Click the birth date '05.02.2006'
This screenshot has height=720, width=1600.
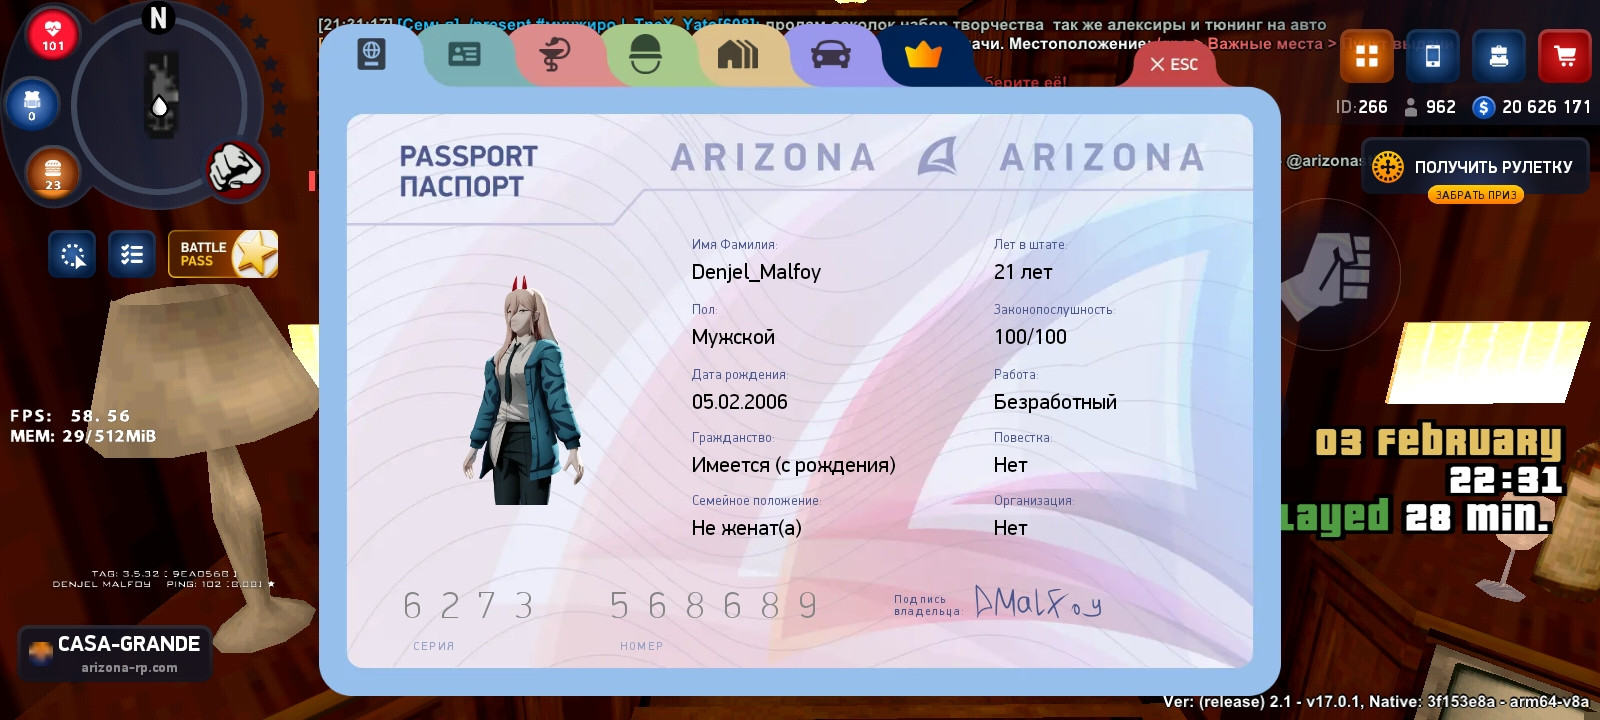pyautogui.click(x=740, y=402)
